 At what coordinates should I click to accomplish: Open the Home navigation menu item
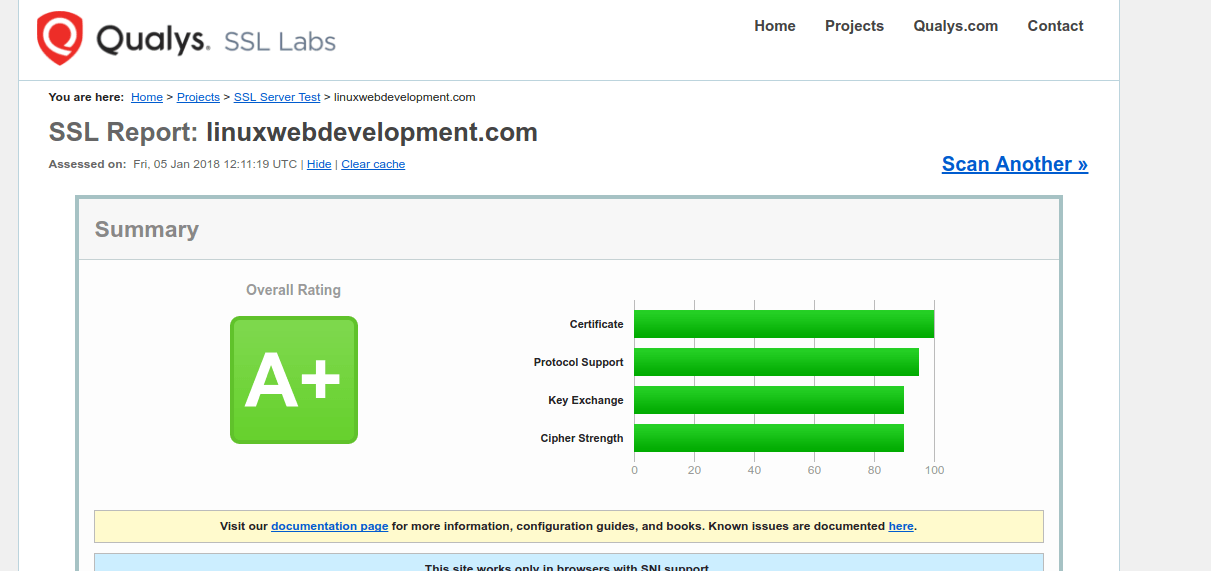pyautogui.click(x=775, y=26)
